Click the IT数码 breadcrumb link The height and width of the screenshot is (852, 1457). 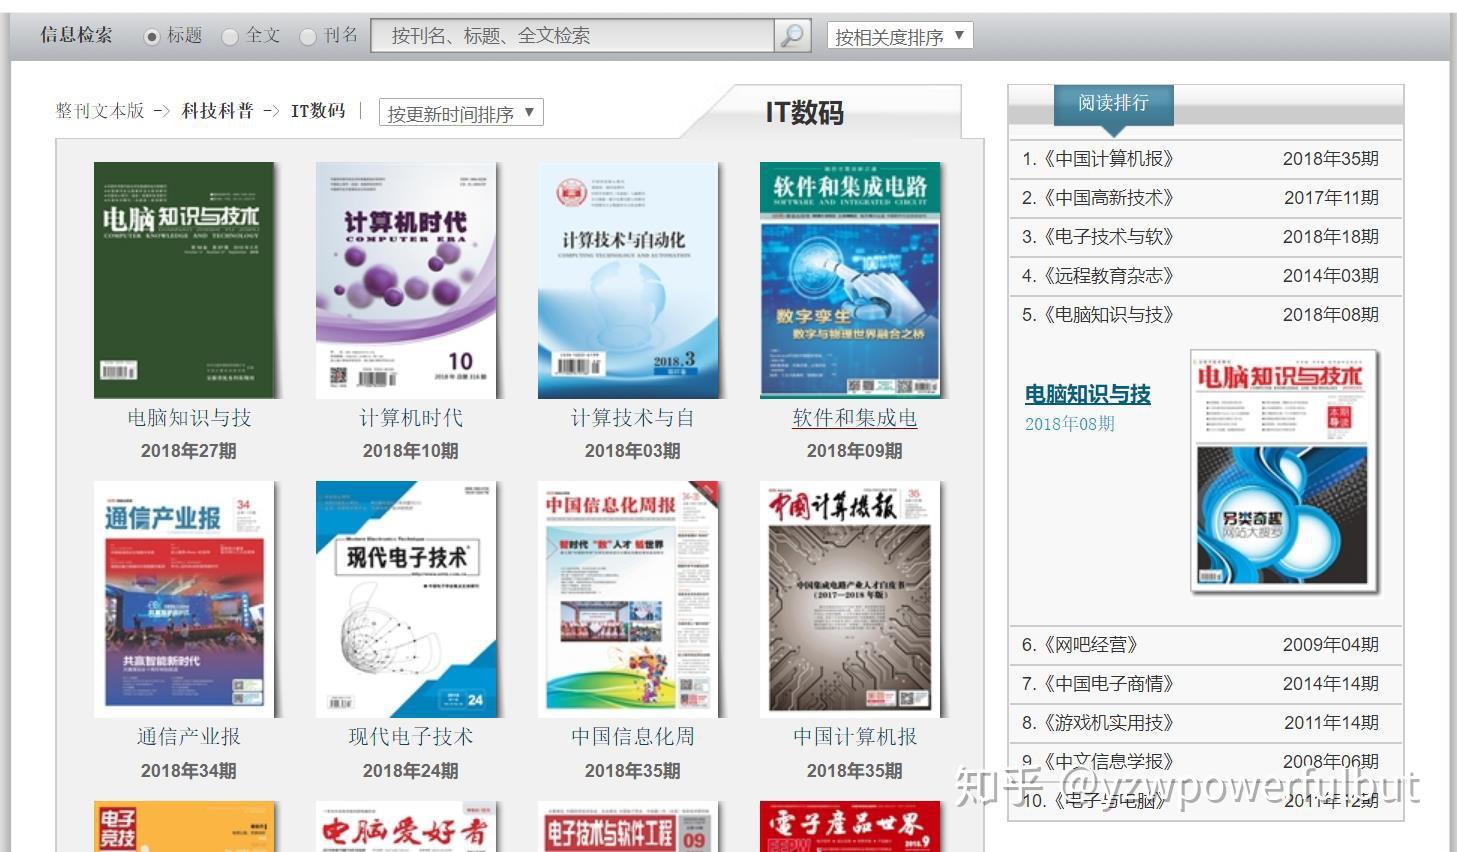coord(318,111)
